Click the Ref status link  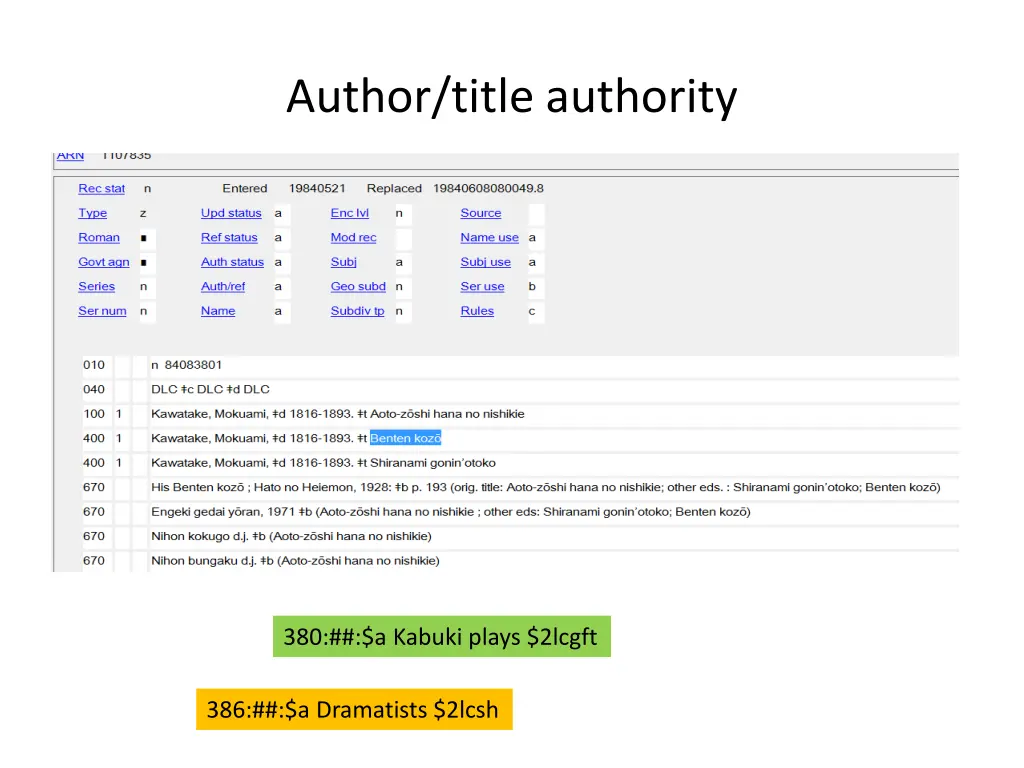pyautogui.click(x=229, y=238)
